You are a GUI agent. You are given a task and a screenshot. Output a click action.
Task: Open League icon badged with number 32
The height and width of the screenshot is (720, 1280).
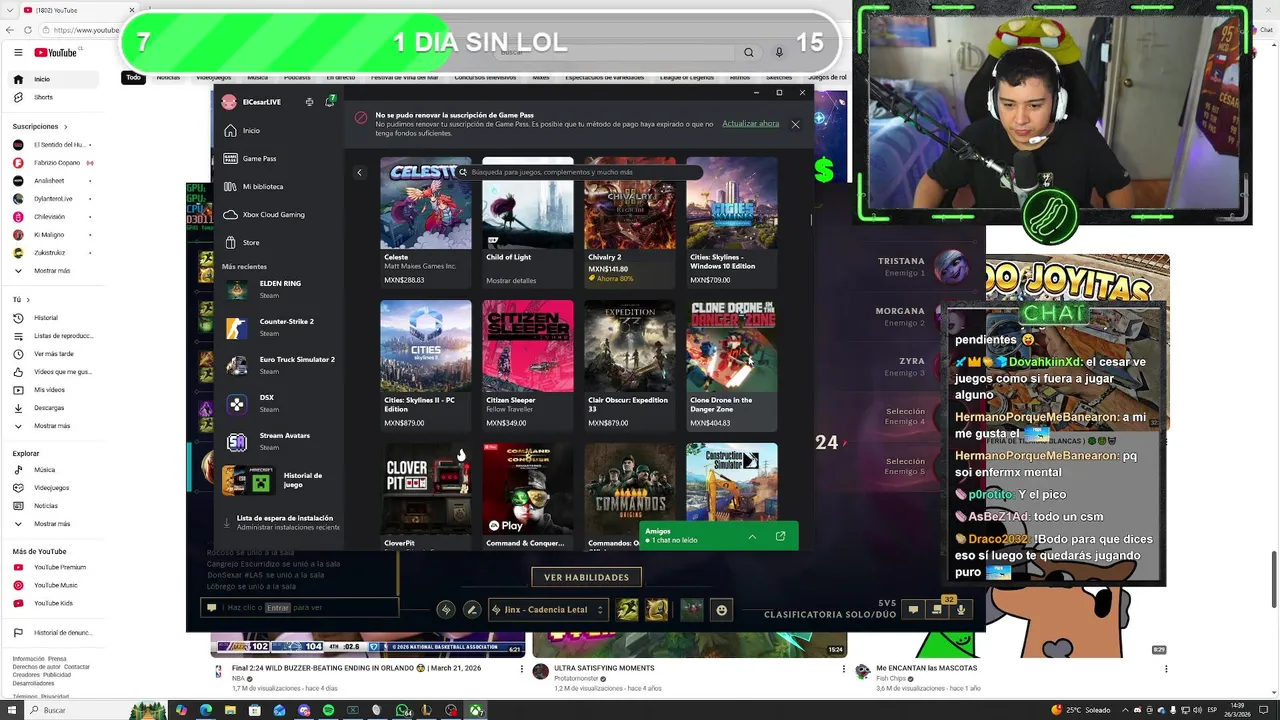pos(937,608)
